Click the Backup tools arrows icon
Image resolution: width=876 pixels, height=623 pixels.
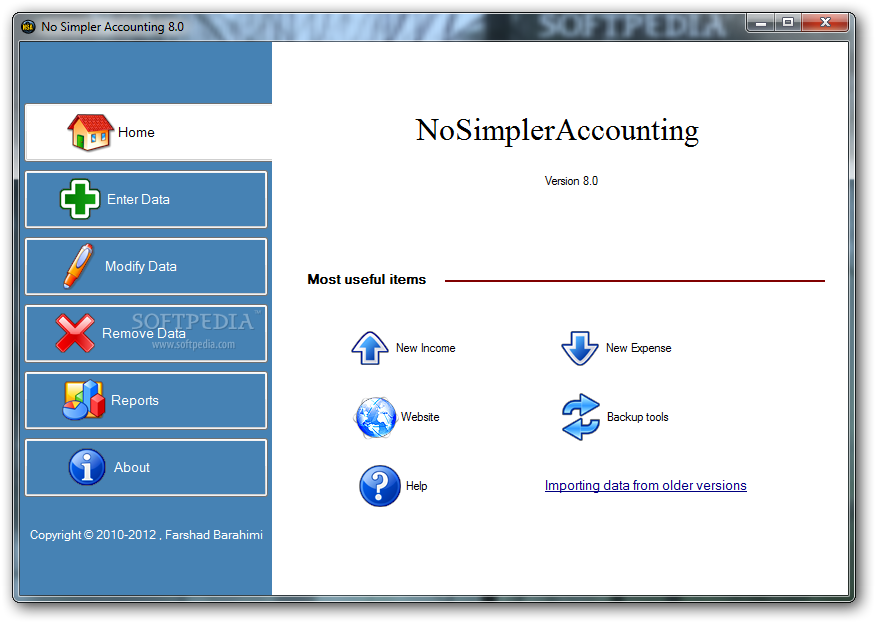click(x=580, y=417)
